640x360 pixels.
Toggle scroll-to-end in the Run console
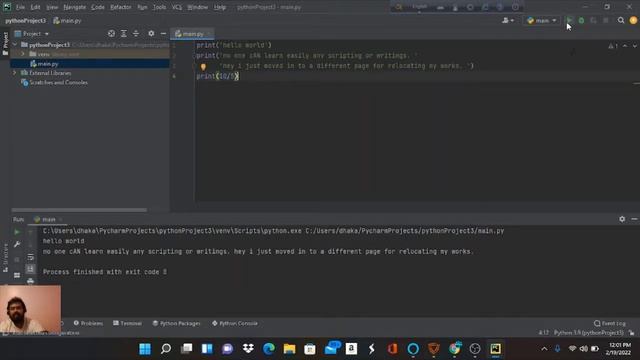(31, 269)
